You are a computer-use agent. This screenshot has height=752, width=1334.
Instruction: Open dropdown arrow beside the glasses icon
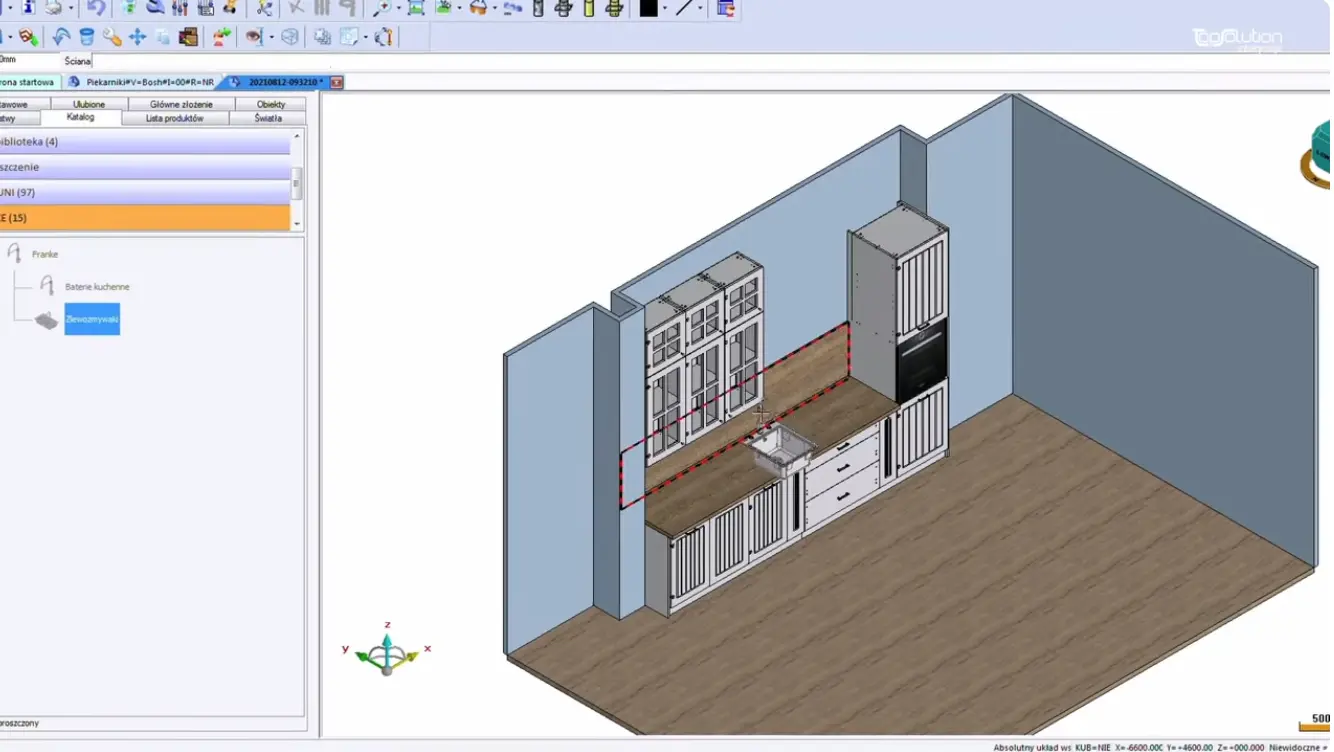click(496, 9)
